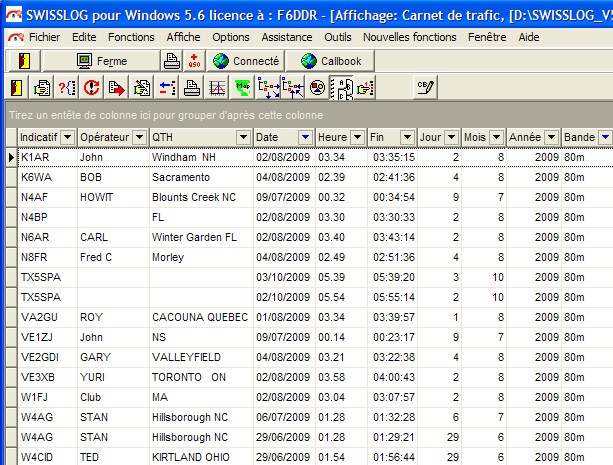Open the Options menu
The height and width of the screenshot is (465, 613).
(231, 37)
